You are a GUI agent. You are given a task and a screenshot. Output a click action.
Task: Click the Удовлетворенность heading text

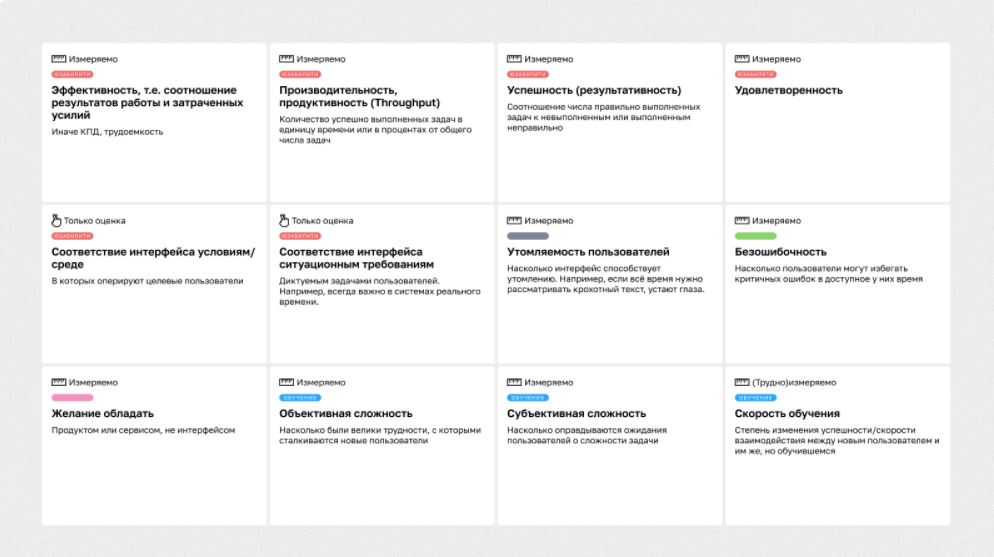click(789, 90)
